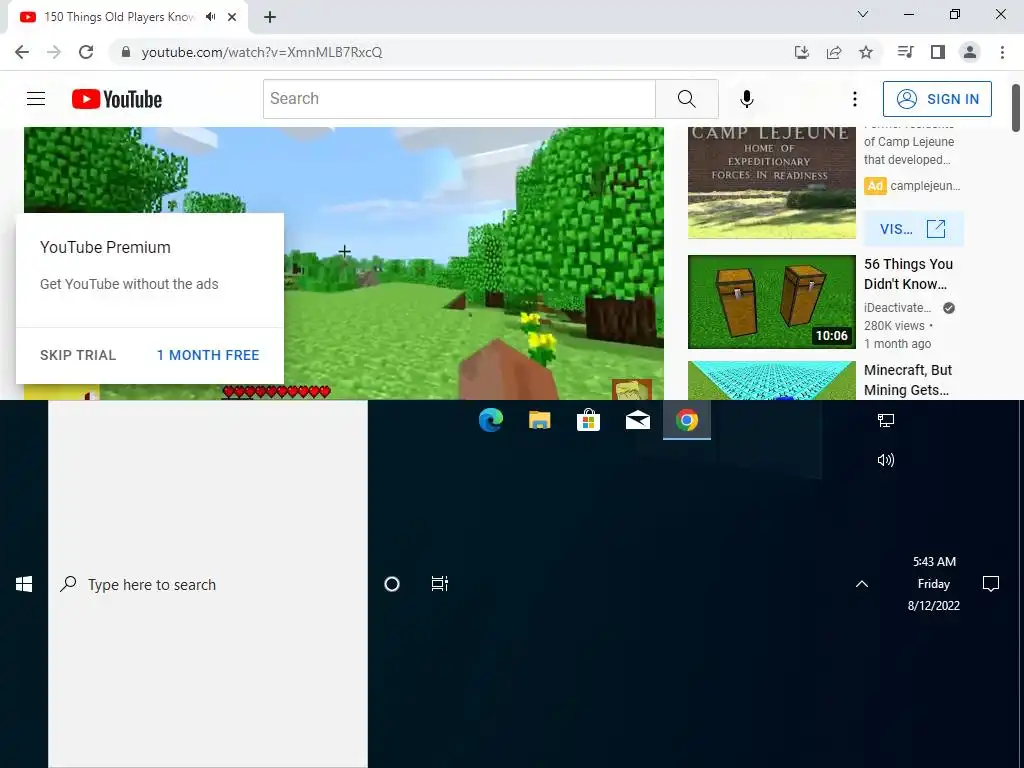Click the SIGN IN button
Viewport: 1024px width, 768px height.
(937, 99)
